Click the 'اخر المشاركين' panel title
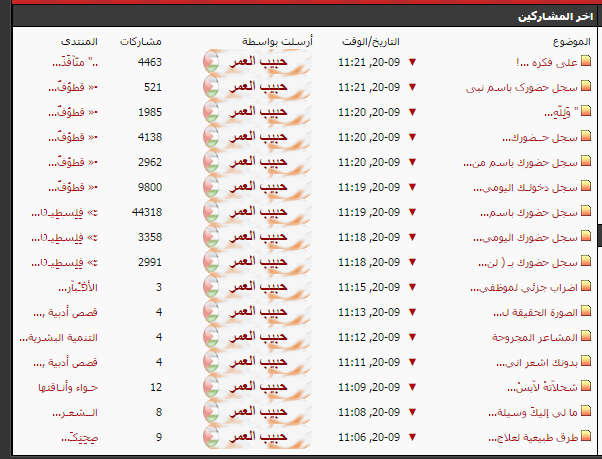The image size is (602, 459). (x=551, y=17)
